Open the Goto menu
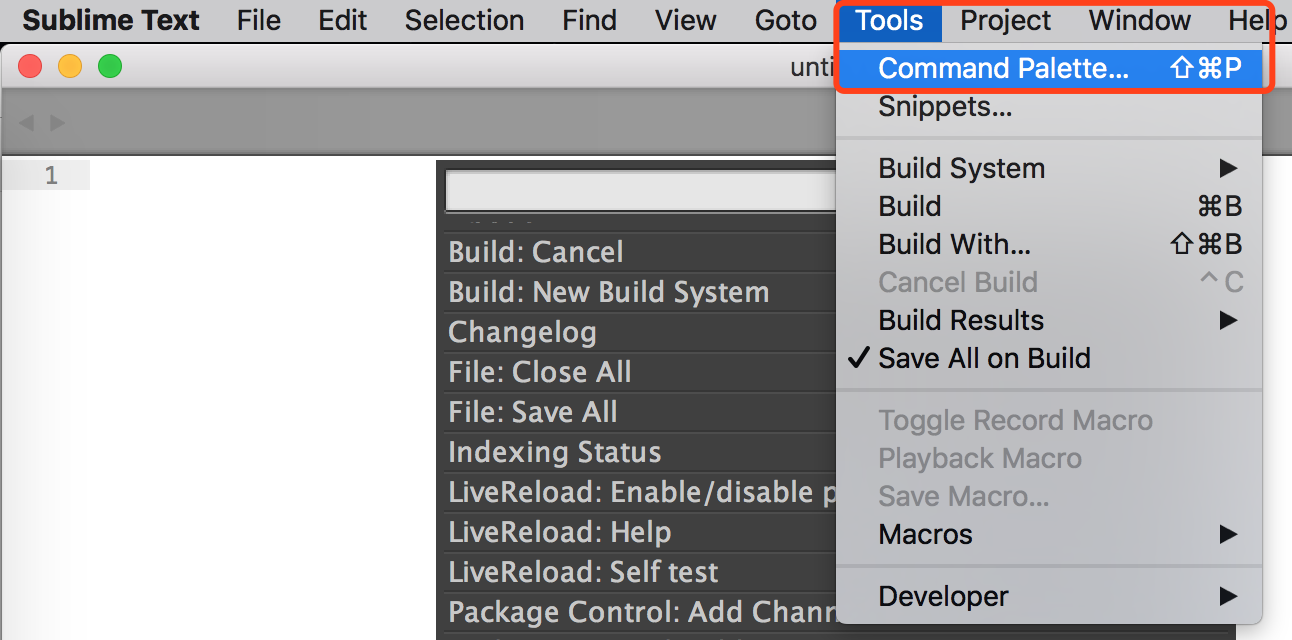The image size is (1292, 640). click(786, 20)
